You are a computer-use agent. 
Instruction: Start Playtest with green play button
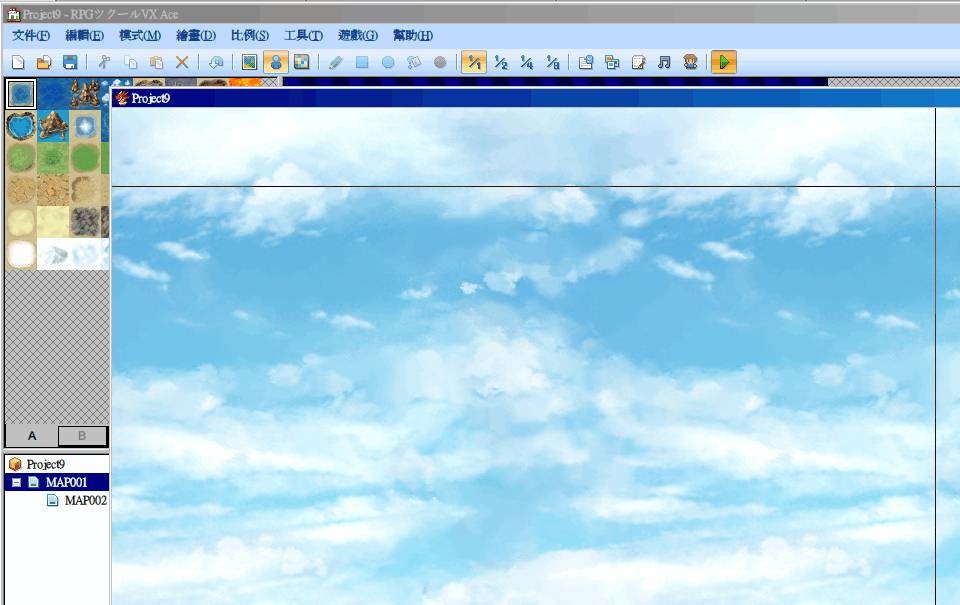coord(724,62)
